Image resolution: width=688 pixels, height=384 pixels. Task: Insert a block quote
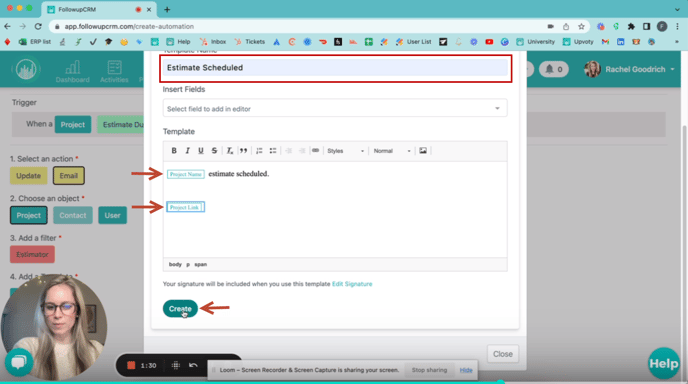point(243,151)
